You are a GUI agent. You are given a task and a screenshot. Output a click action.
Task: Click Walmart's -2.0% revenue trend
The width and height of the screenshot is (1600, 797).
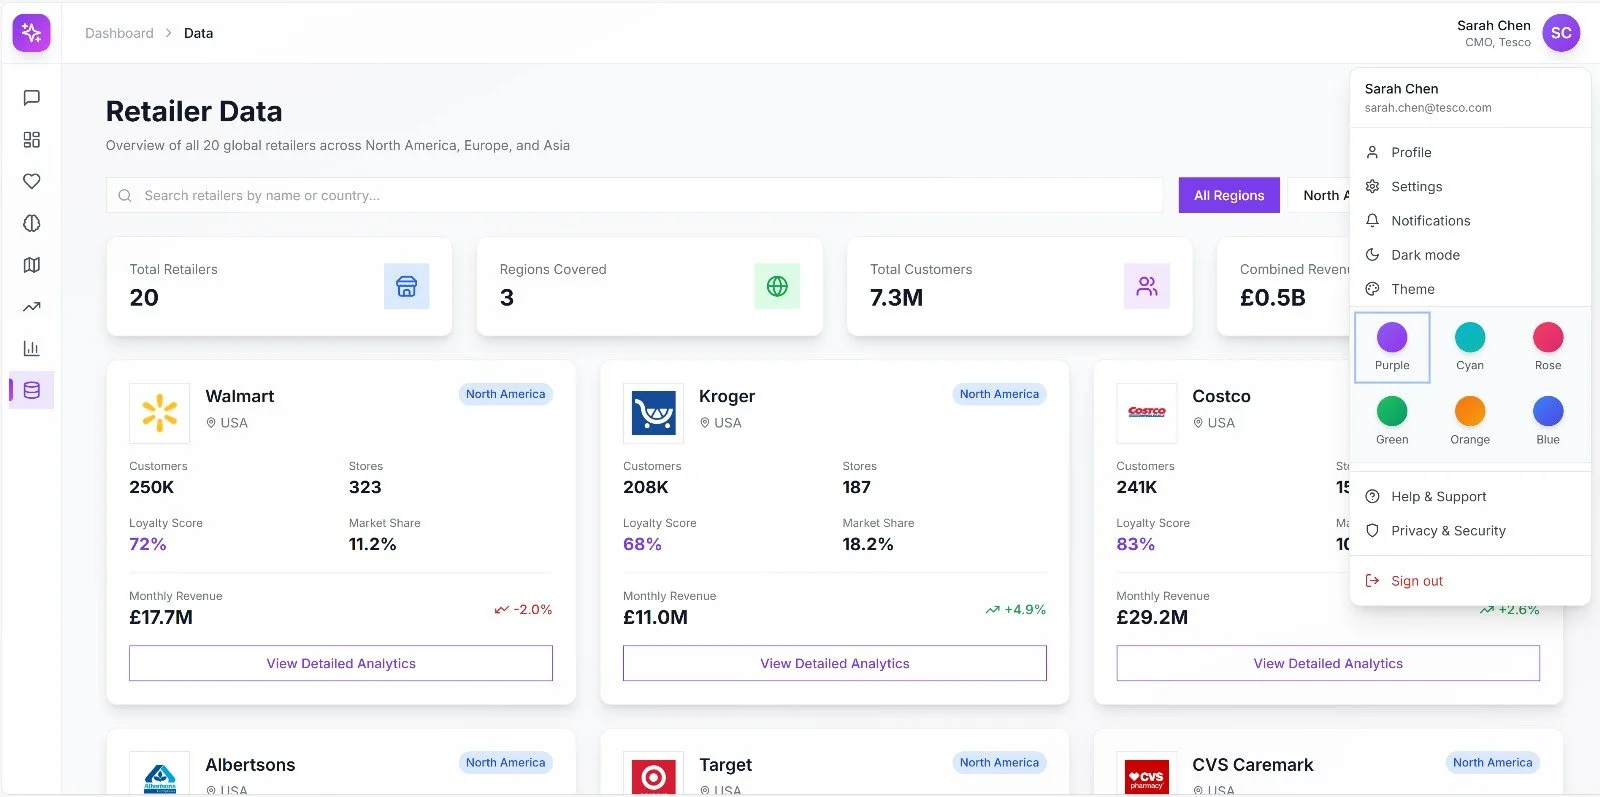pos(523,609)
